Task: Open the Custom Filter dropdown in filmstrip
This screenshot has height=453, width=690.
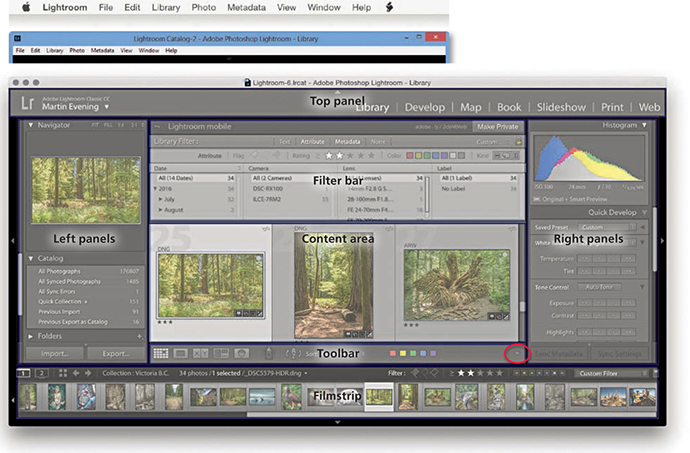Action: pos(612,373)
